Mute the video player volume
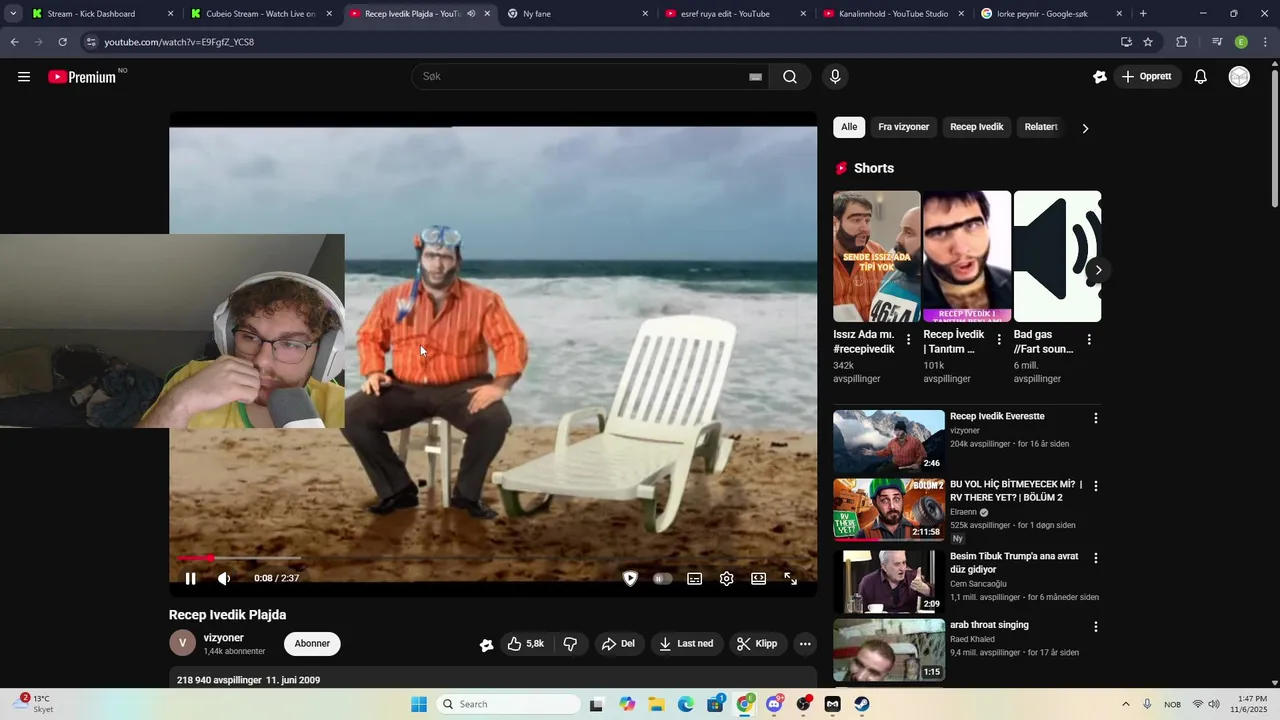 pyautogui.click(x=224, y=578)
